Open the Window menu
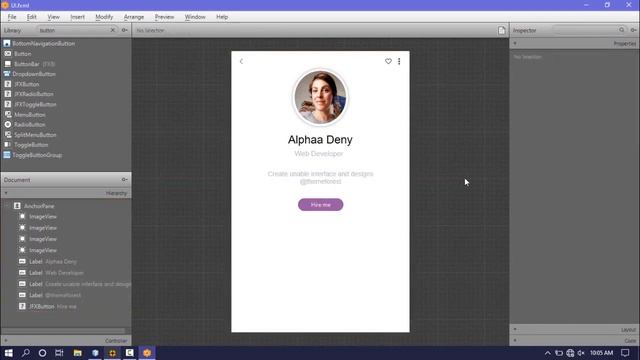640x360 pixels. click(x=195, y=17)
